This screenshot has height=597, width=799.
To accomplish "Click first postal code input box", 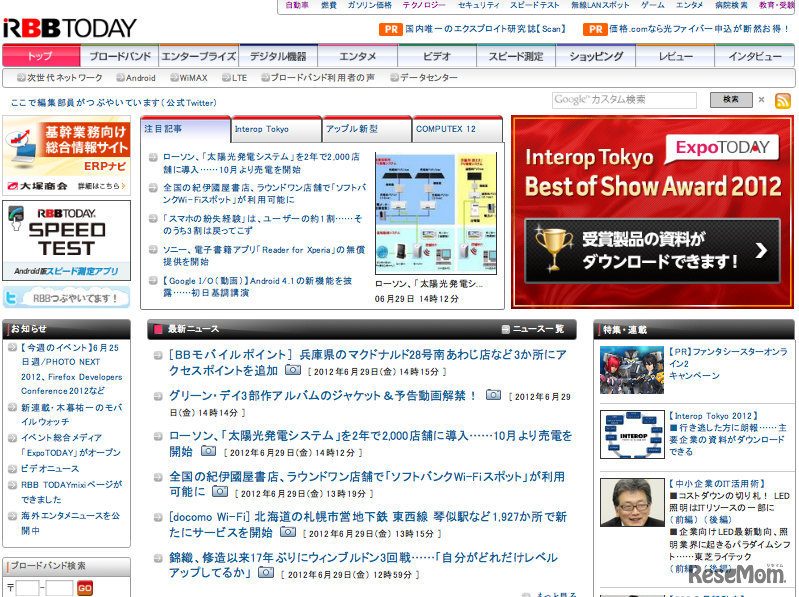I will 28,588.
